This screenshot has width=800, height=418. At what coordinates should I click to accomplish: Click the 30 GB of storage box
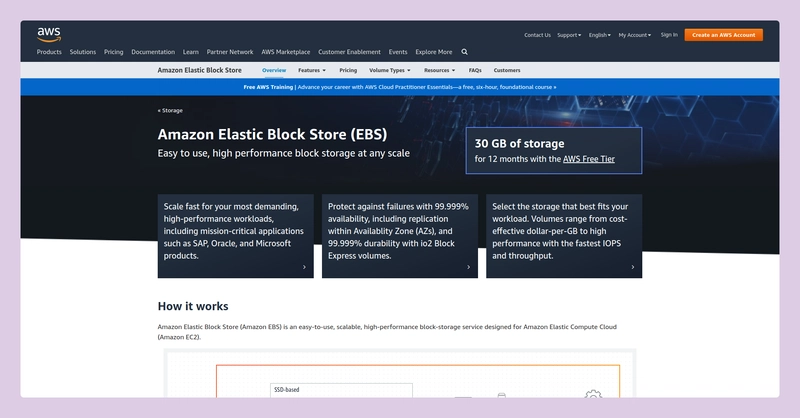point(554,151)
